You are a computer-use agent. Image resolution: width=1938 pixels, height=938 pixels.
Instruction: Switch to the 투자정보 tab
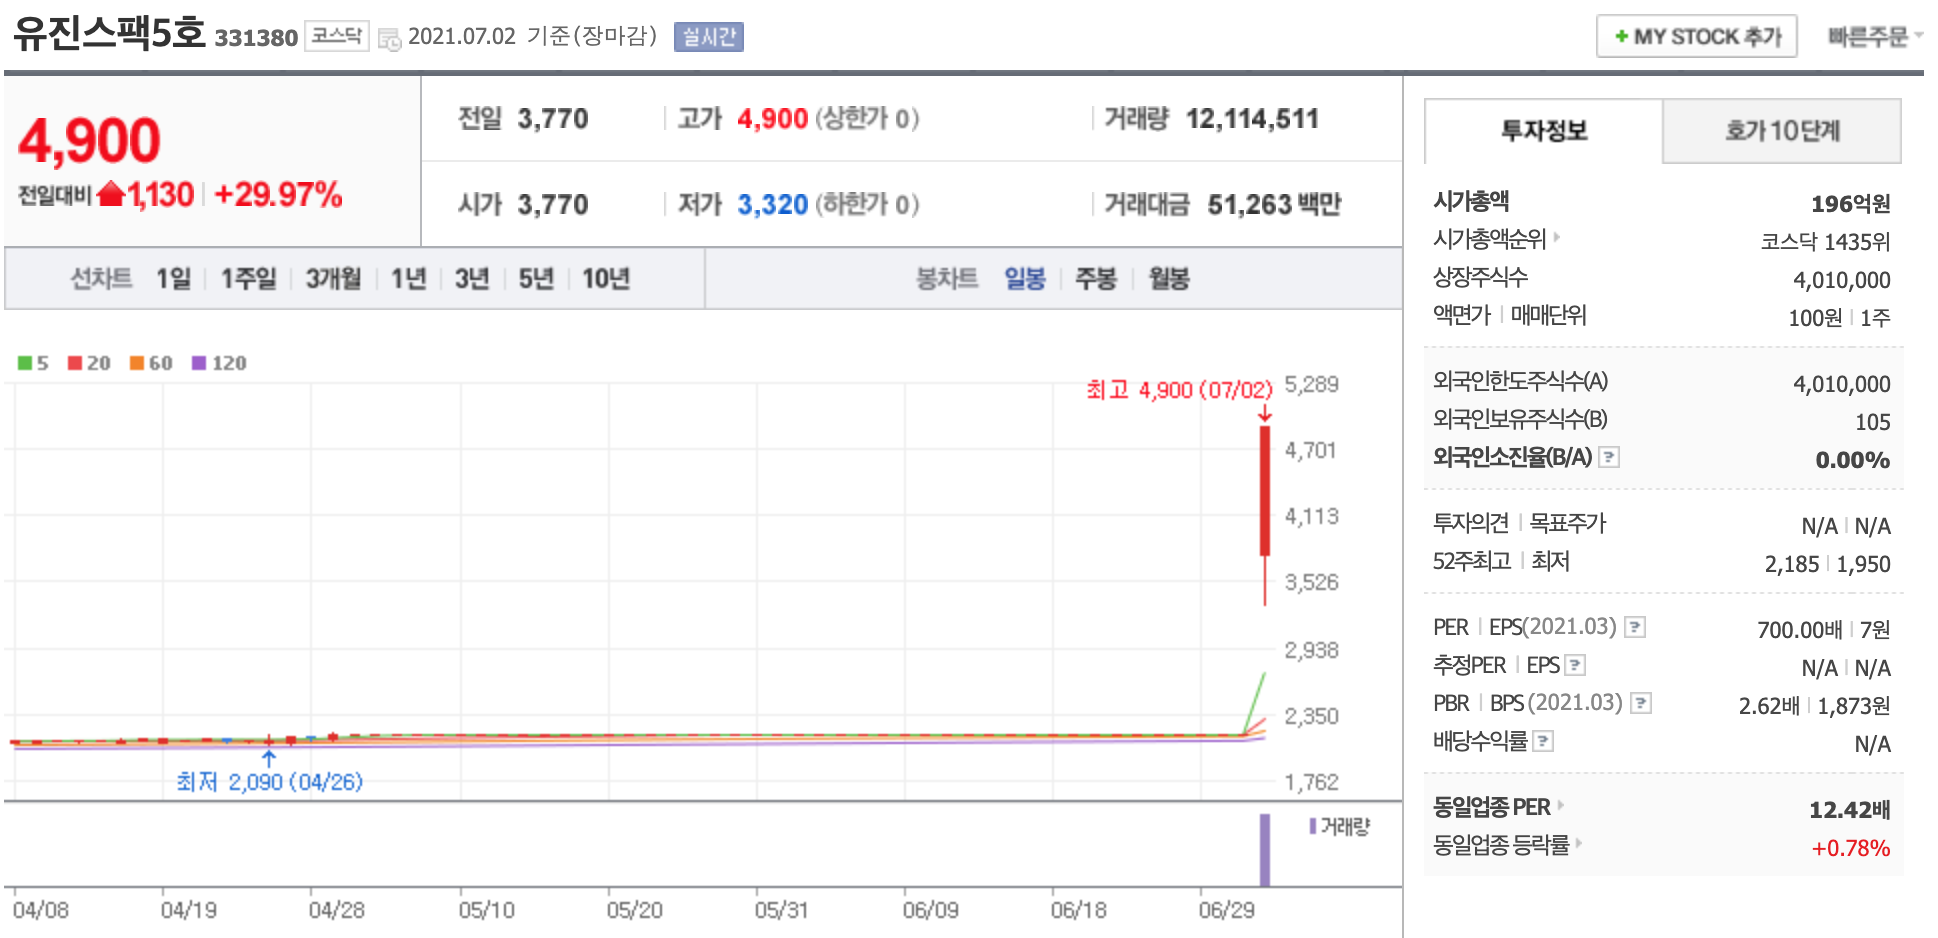(1544, 131)
